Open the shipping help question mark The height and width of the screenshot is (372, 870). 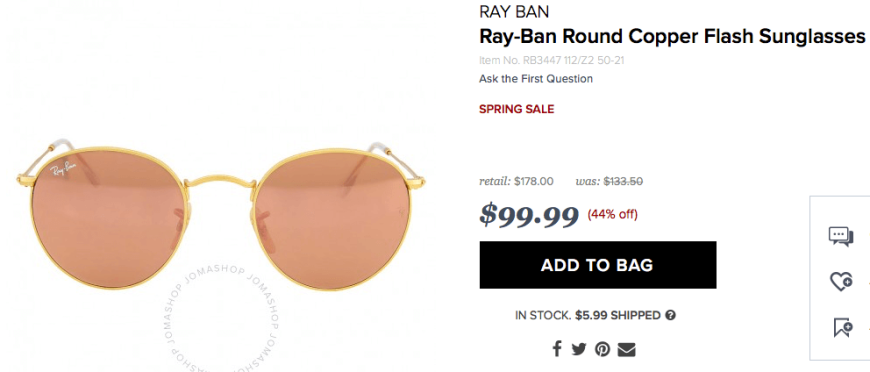tap(670, 315)
